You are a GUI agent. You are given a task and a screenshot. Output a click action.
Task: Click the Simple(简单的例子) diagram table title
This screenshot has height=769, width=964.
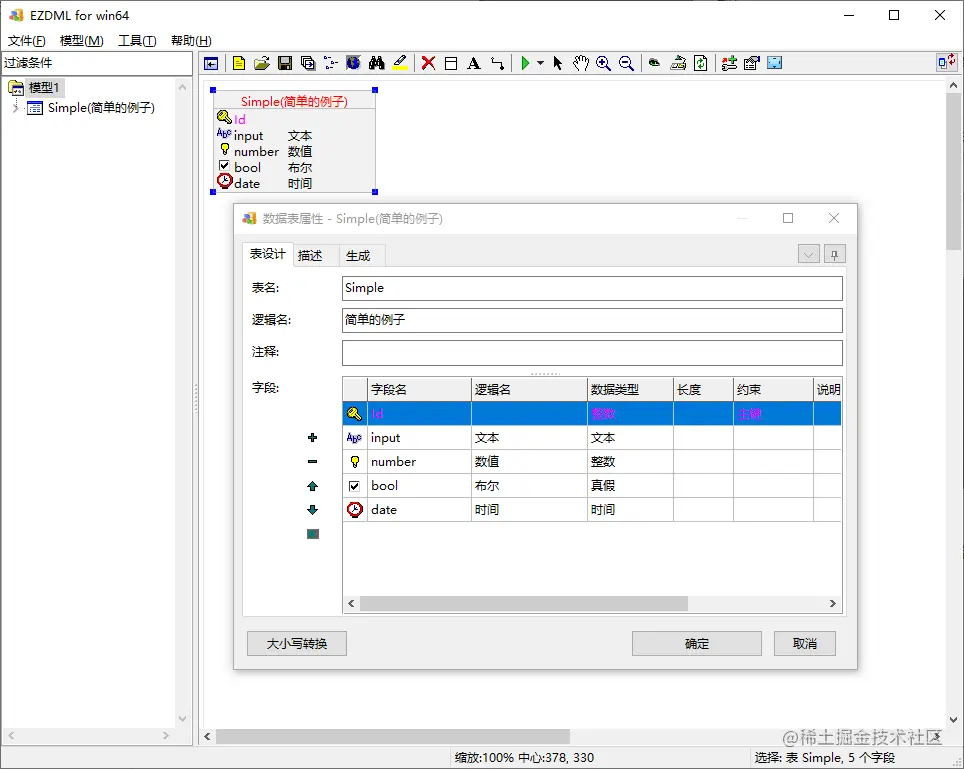(294, 101)
